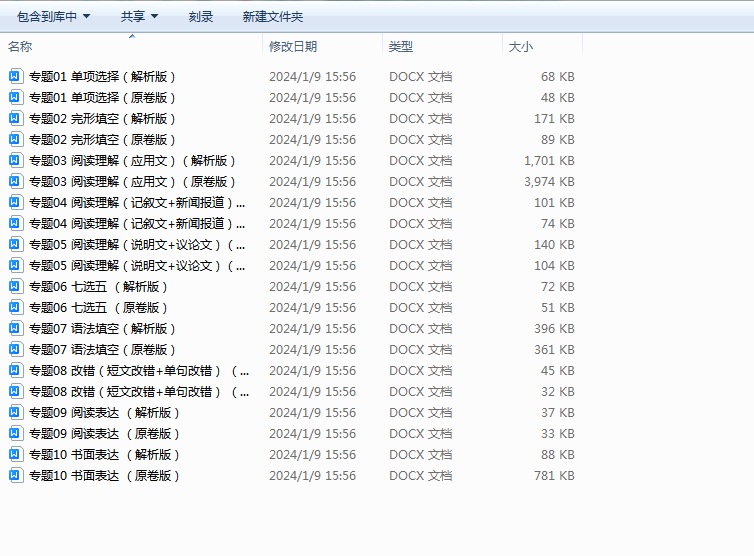Select the file icon of 专题02 完形填空（解析版）
754x556 pixels.
[x=15, y=118]
